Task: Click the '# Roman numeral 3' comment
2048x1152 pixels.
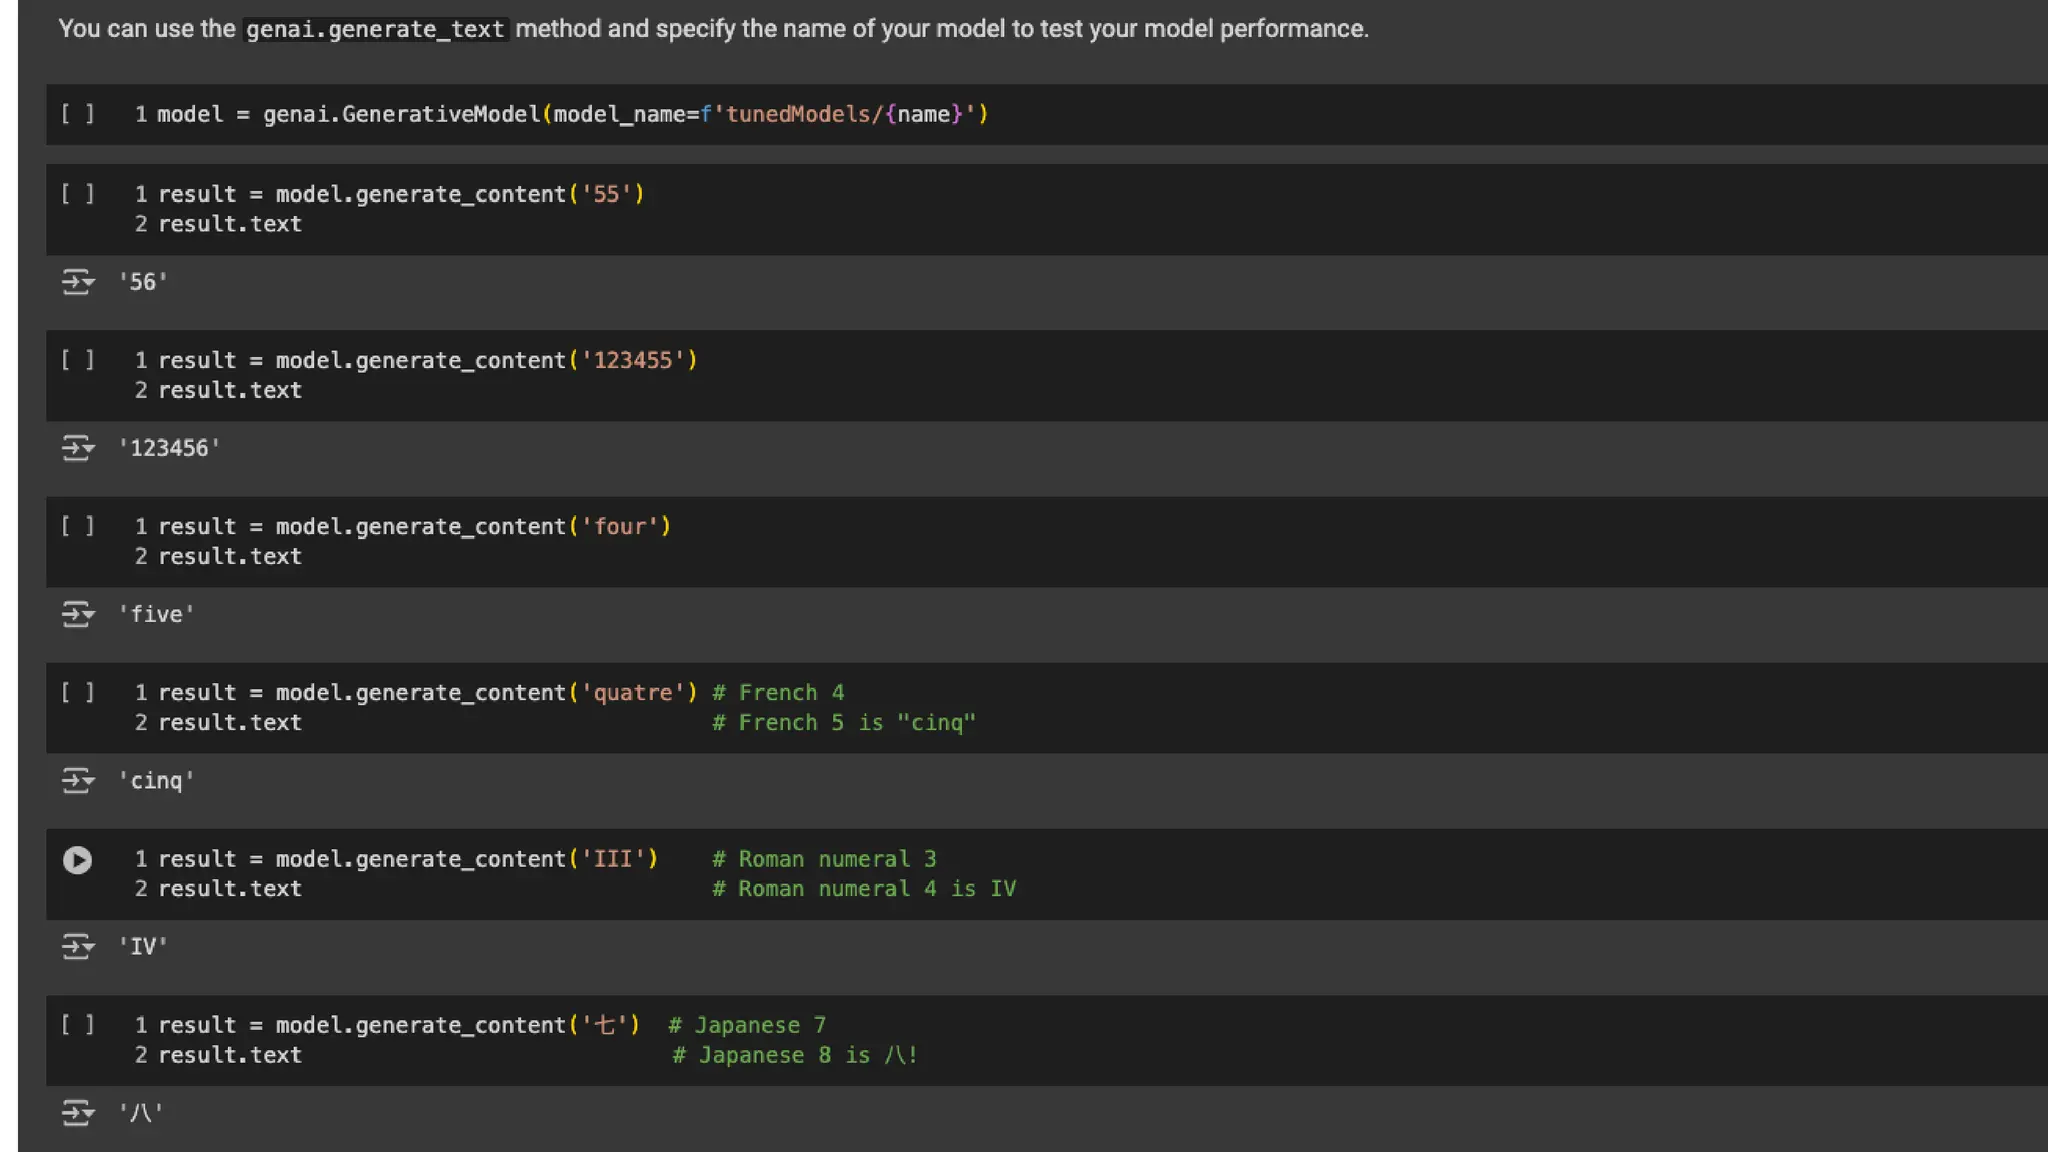Action: [x=824, y=859]
